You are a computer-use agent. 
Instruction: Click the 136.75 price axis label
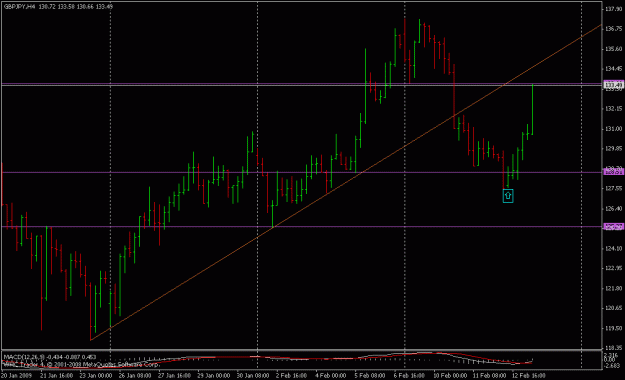[x=614, y=29]
